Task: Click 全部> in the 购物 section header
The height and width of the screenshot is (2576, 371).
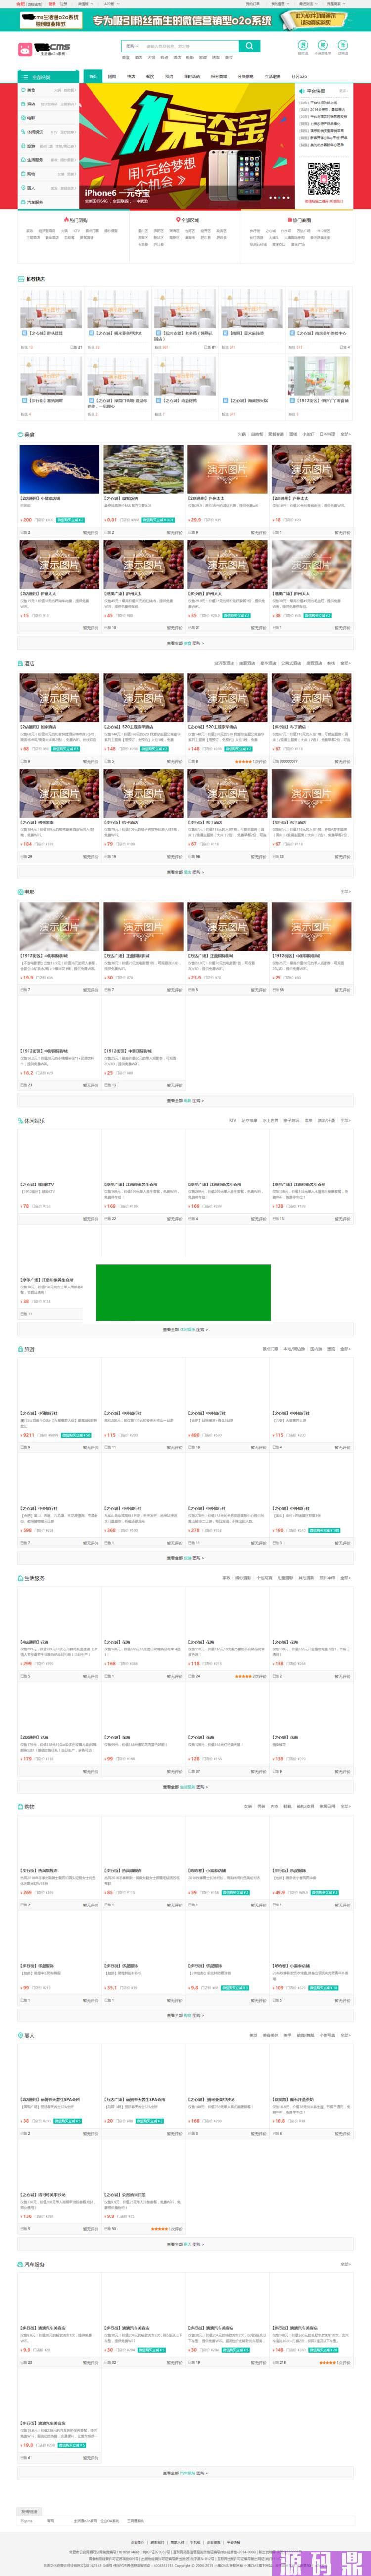Action: pyautogui.click(x=346, y=1807)
